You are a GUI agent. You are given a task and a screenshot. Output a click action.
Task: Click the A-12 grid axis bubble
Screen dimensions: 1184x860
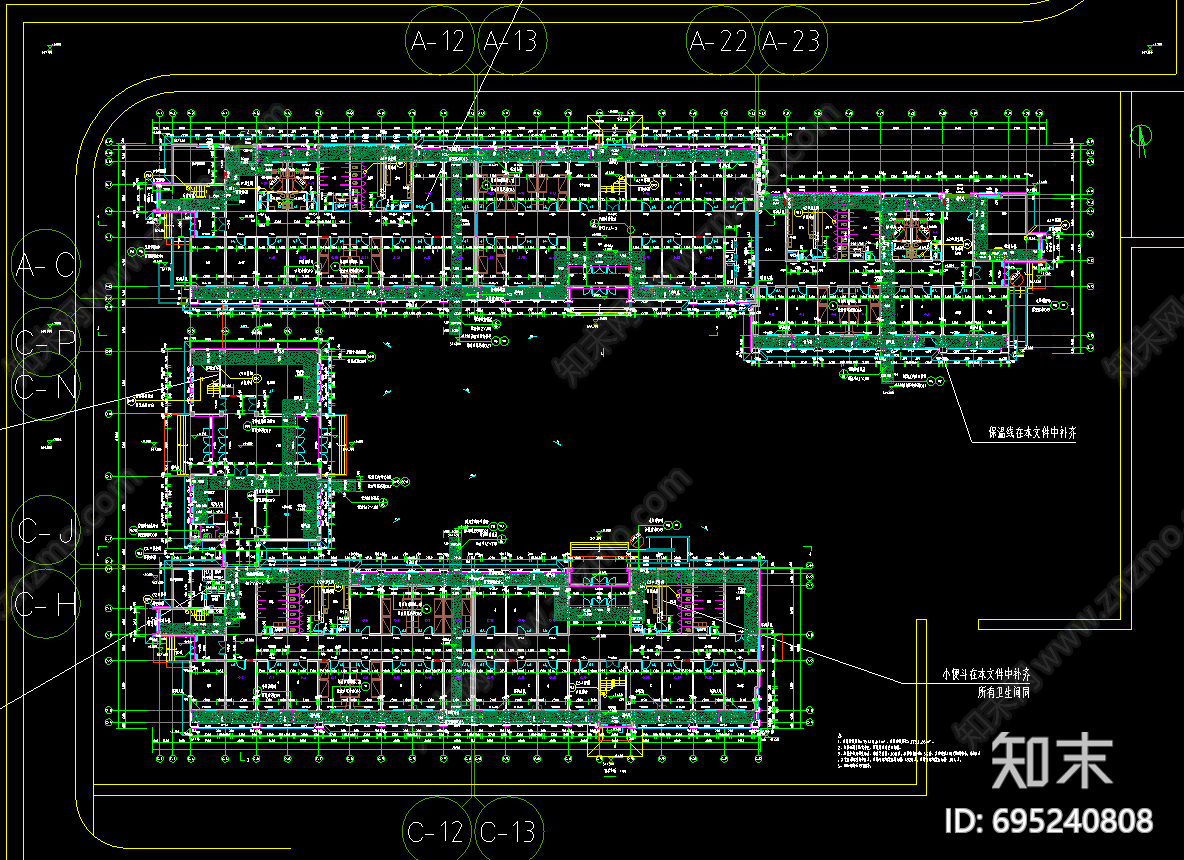tap(439, 41)
